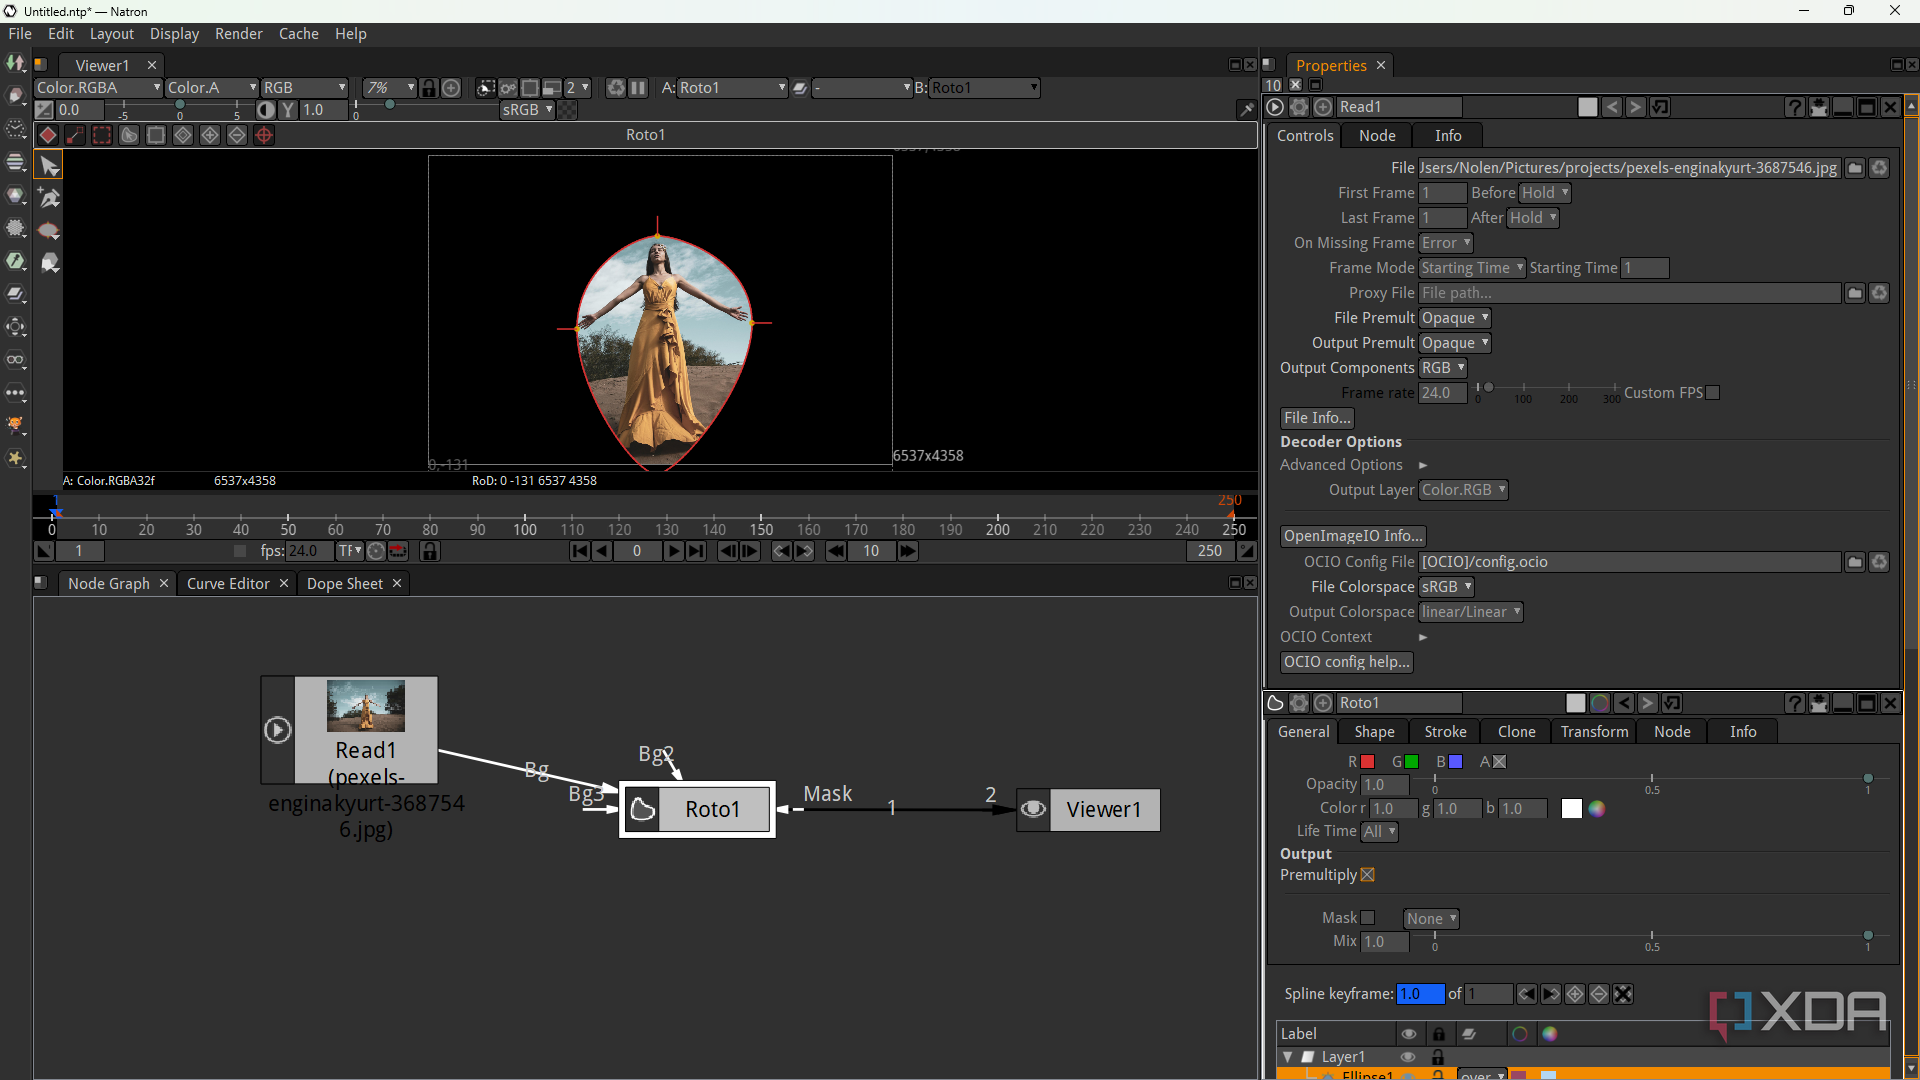Click the red target feather link icon

[264, 135]
